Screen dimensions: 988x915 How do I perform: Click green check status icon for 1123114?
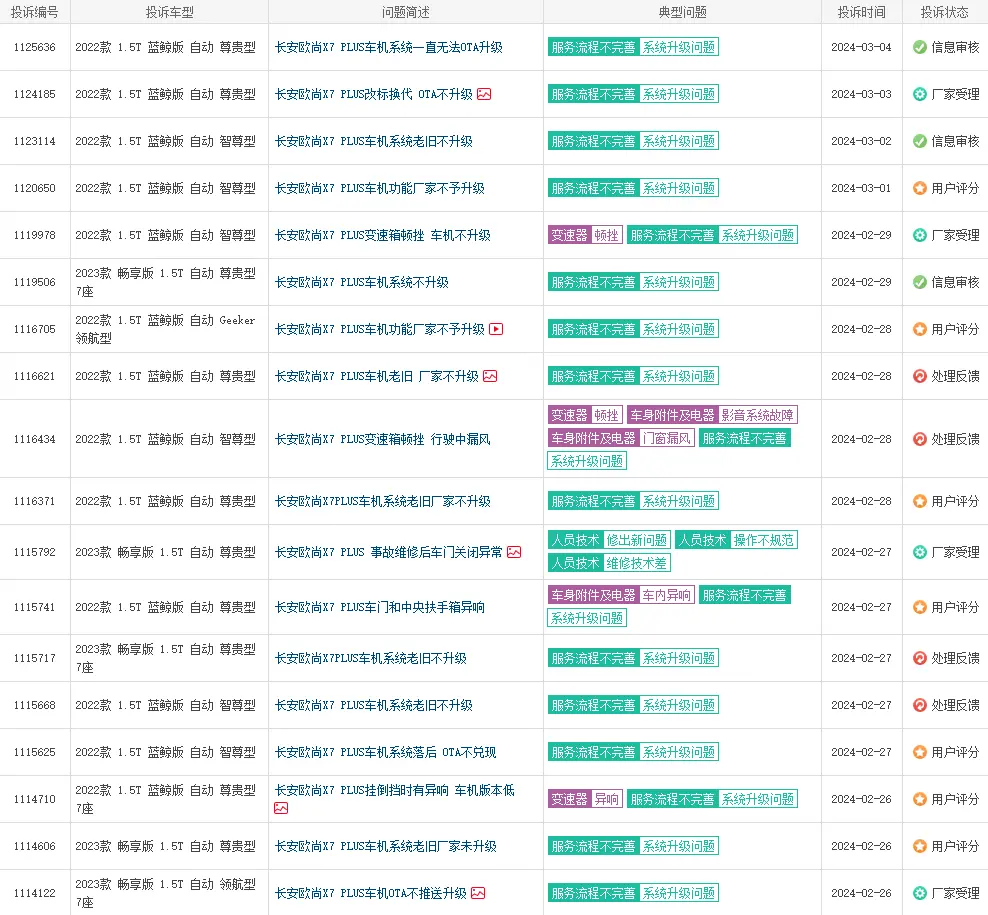coord(920,142)
